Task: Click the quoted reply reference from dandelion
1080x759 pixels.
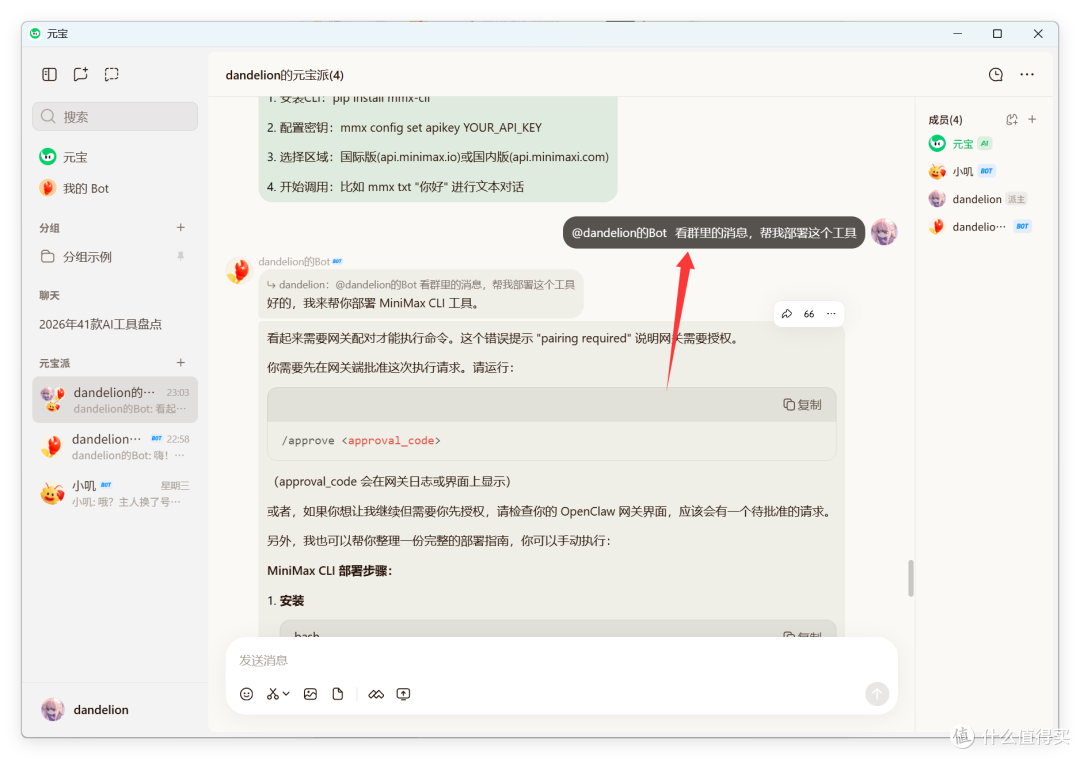Action: [x=421, y=284]
